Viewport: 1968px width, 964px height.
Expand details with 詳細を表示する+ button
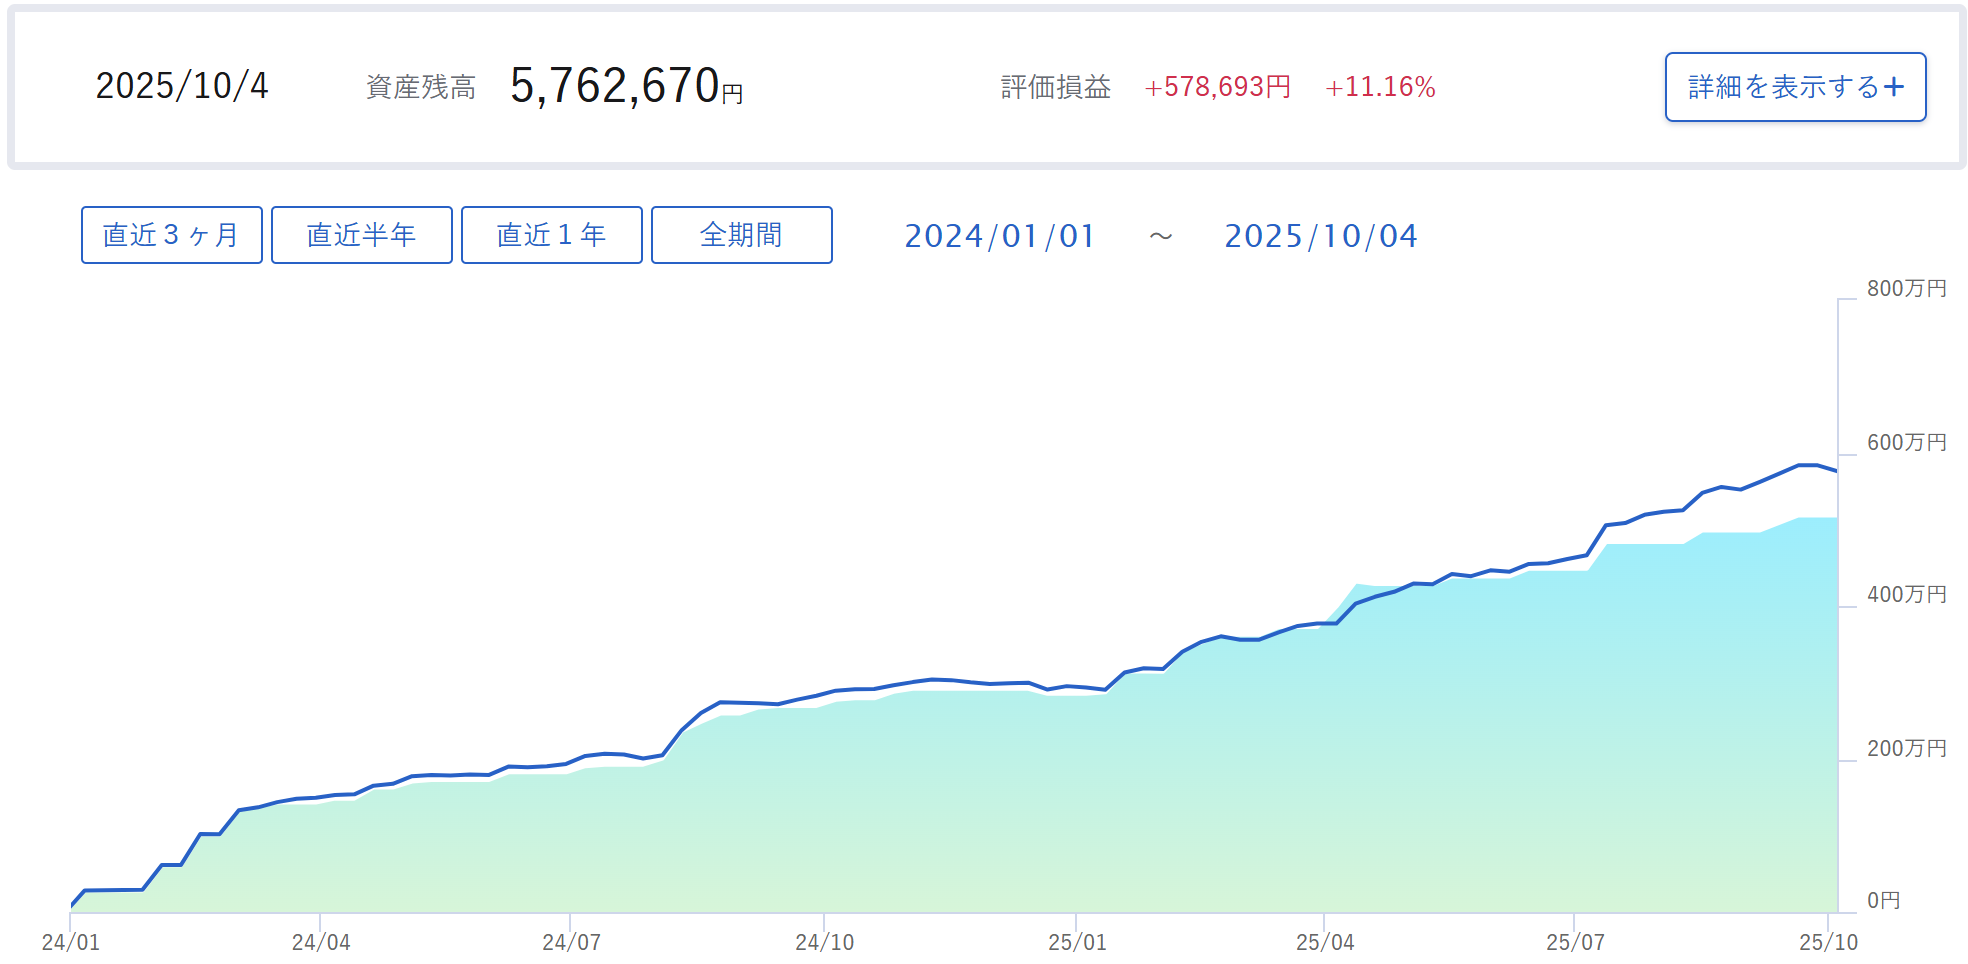click(1795, 87)
